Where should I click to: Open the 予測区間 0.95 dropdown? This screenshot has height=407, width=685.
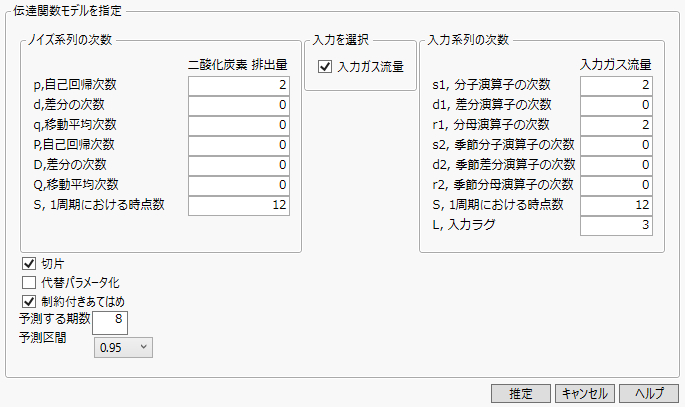coord(123,347)
